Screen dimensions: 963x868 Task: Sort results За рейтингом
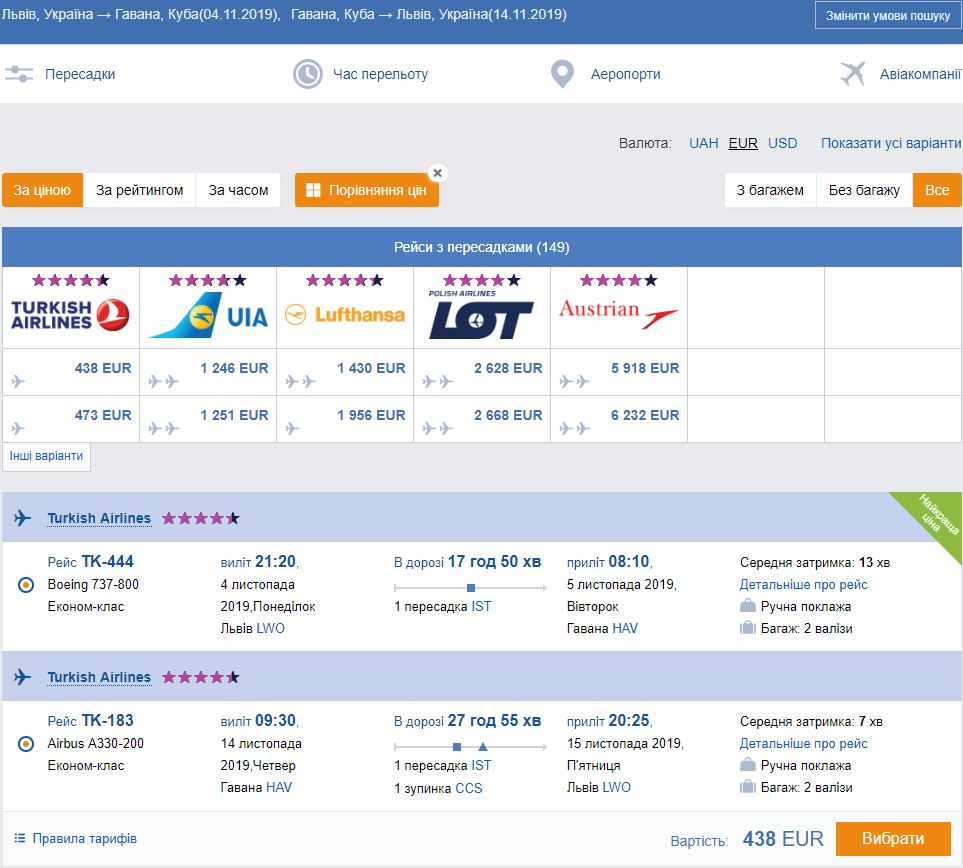click(x=139, y=190)
